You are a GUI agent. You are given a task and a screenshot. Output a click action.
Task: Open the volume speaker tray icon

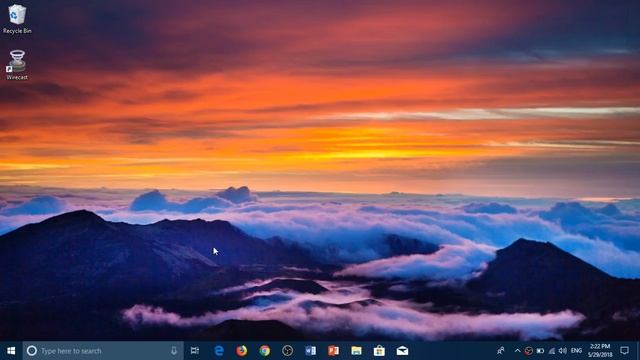(x=563, y=351)
